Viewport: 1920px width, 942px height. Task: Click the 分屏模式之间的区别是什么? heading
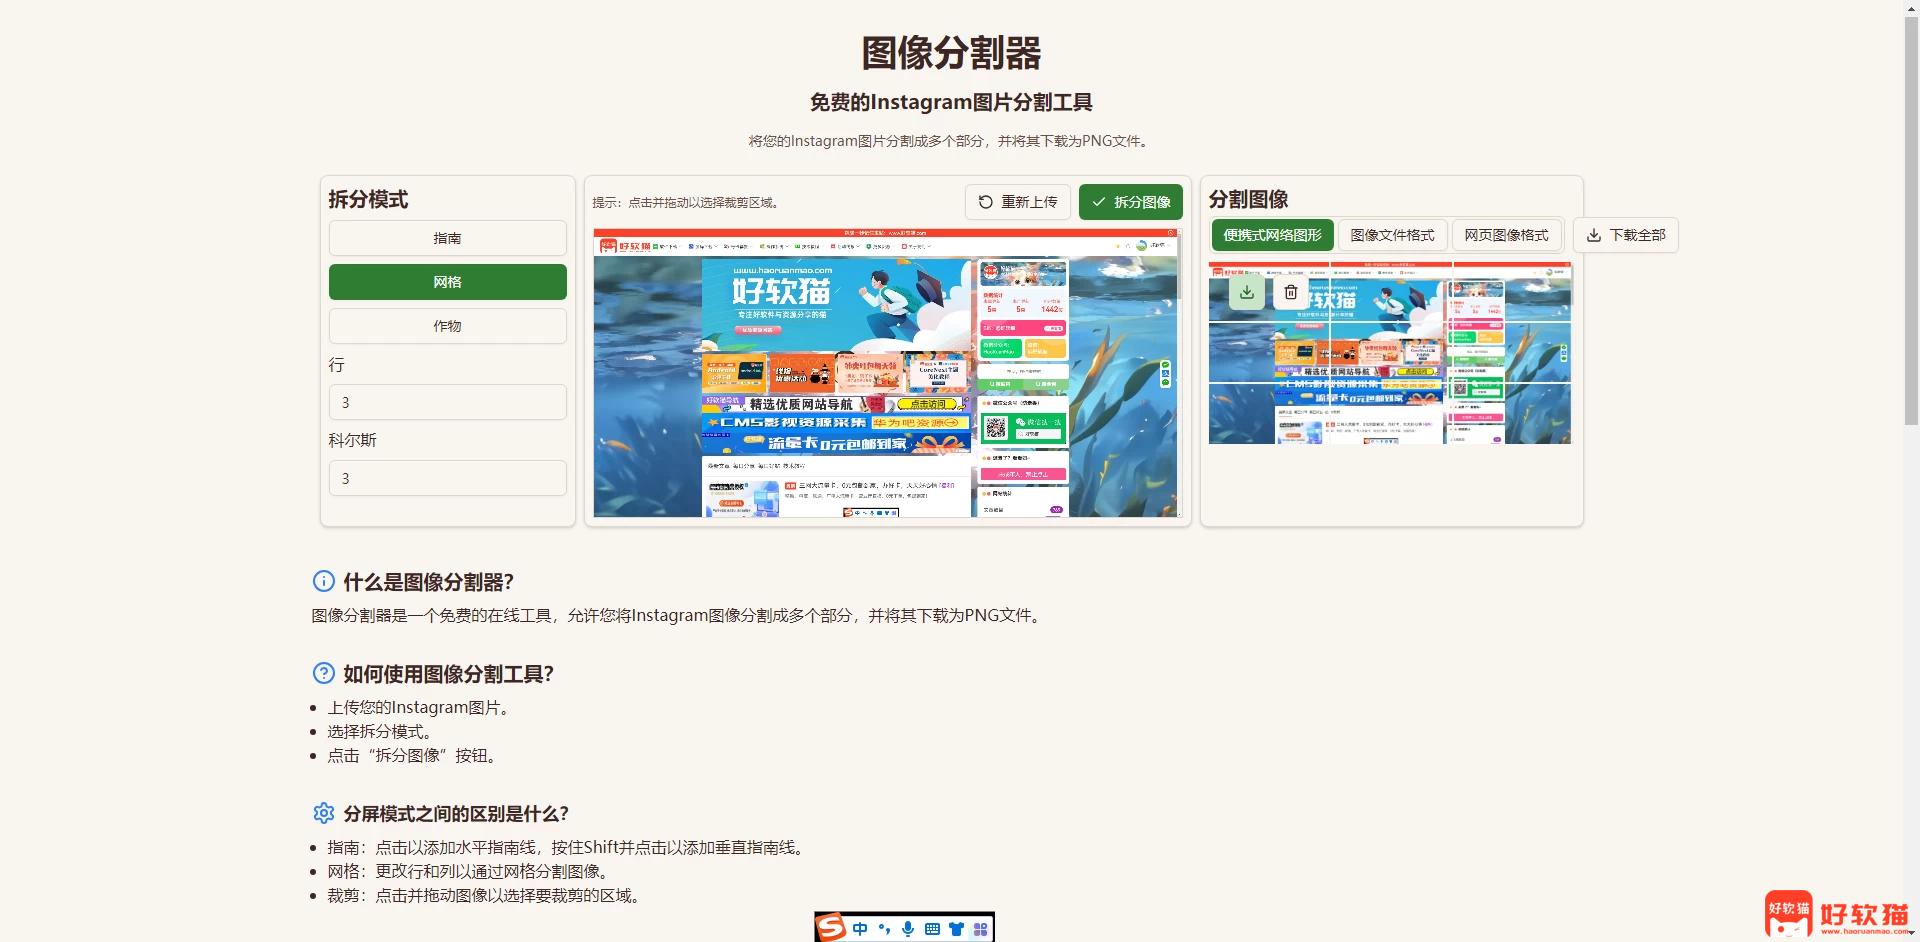tap(456, 814)
